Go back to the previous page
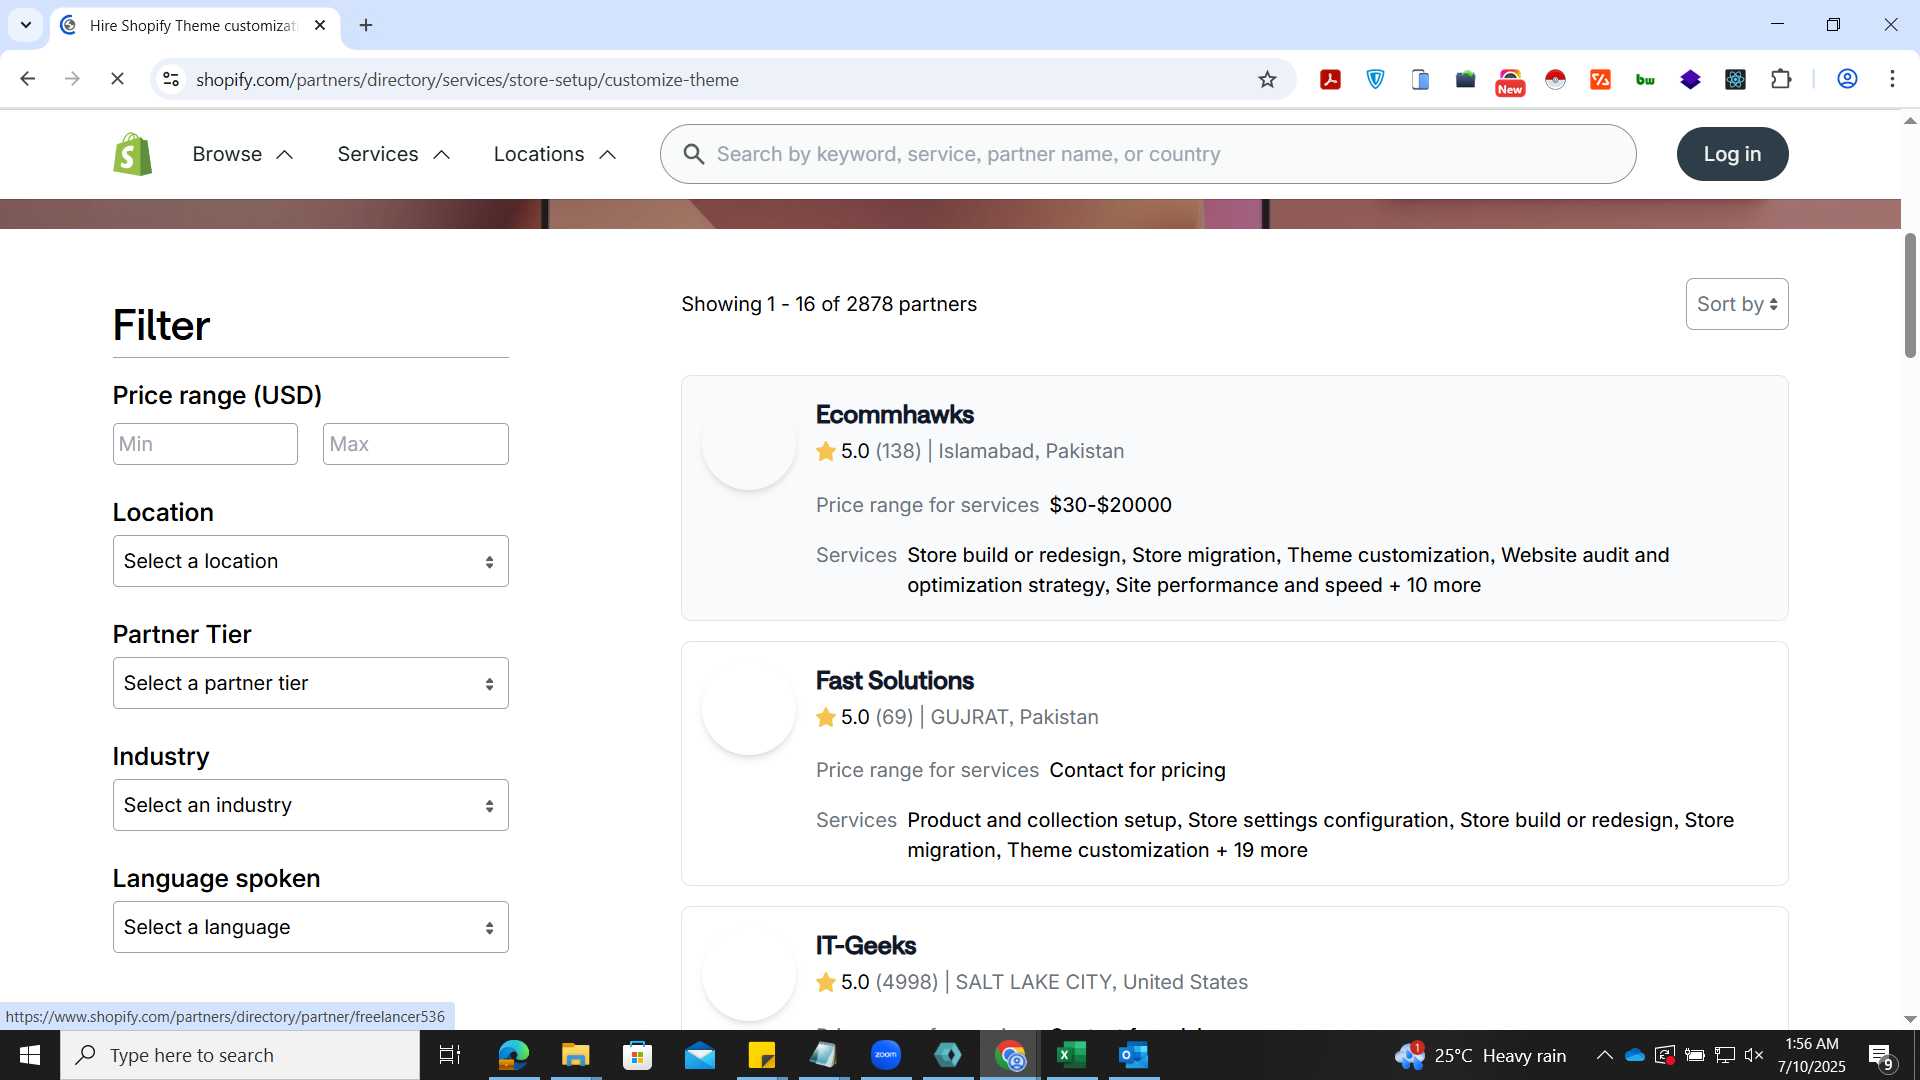The width and height of the screenshot is (1920, 1080). 27,79
